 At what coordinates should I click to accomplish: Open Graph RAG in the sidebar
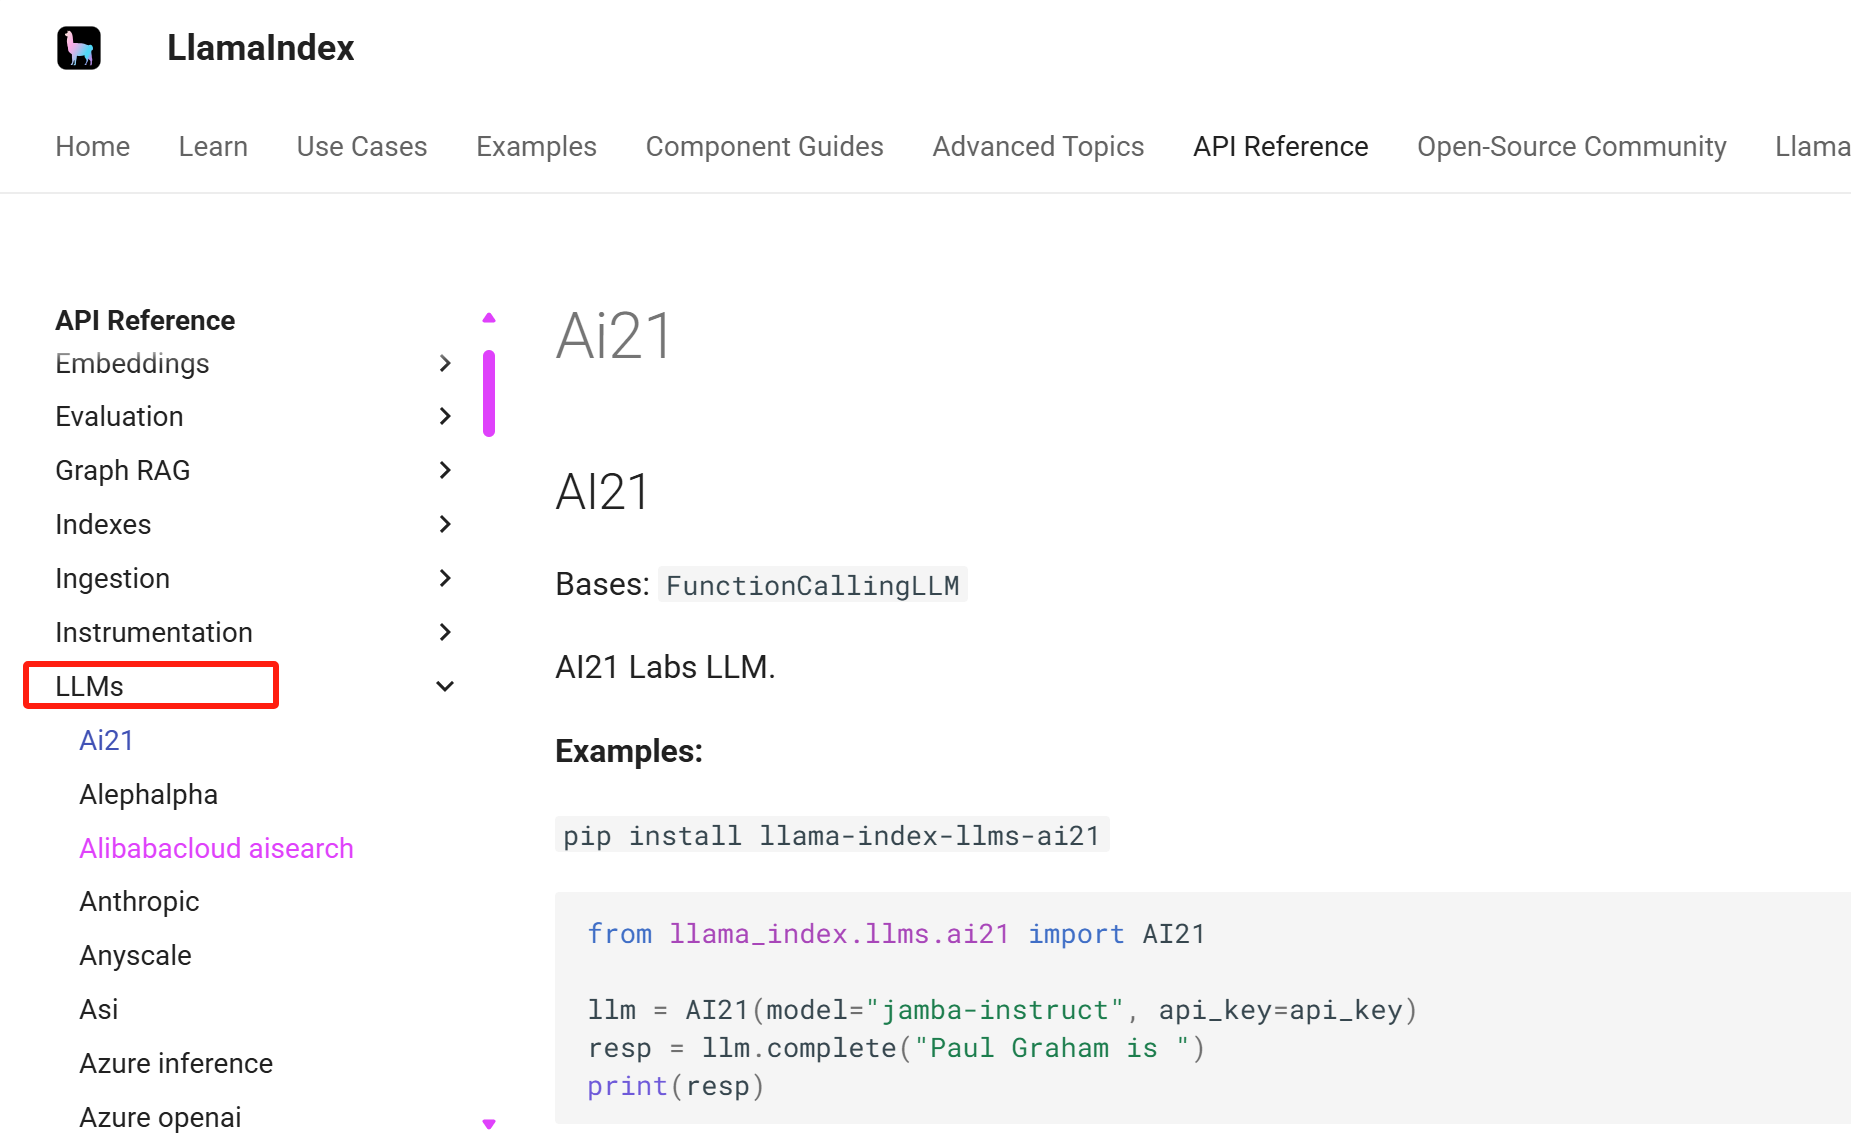pyautogui.click(x=122, y=470)
